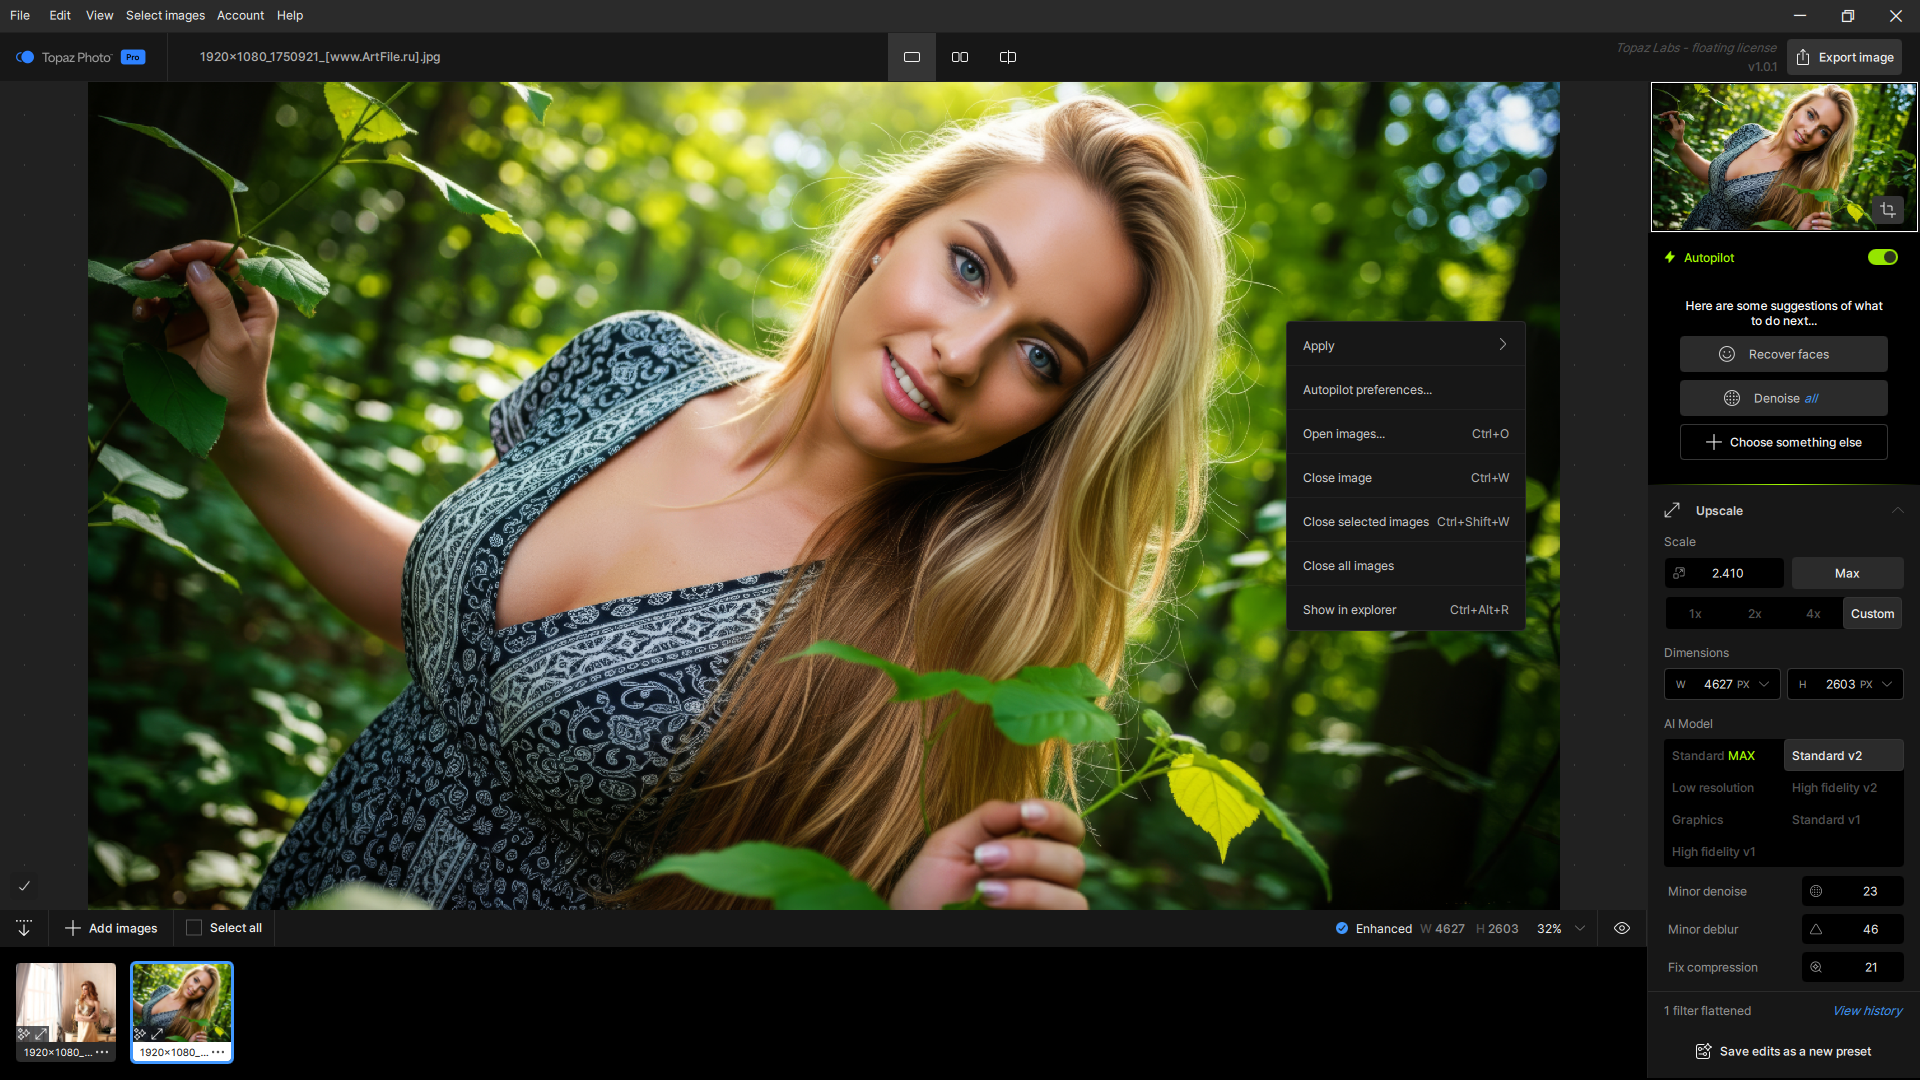The image size is (1920, 1080).
Task: Click the Recover faces button
Action: click(1783, 354)
